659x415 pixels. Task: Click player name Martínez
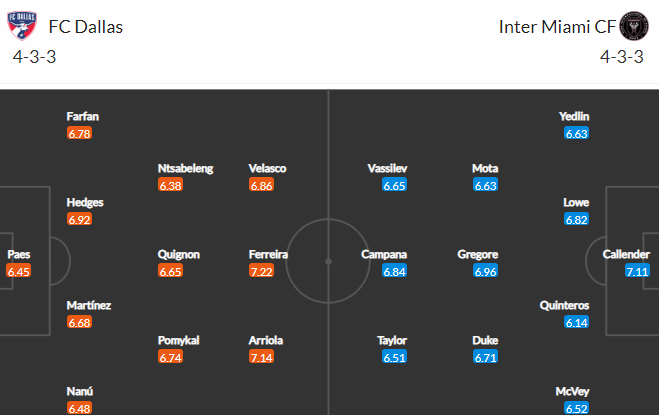pos(89,305)
